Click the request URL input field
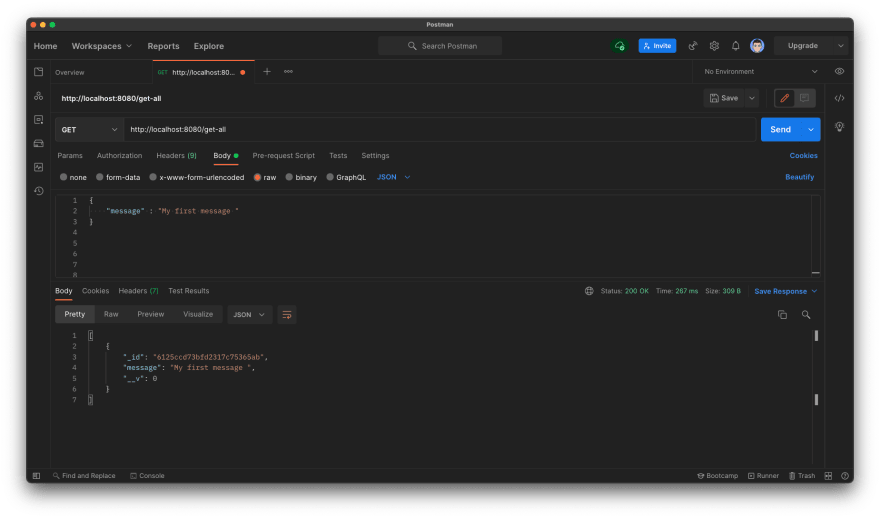880x518 pixels. click(x=440, y=130)
